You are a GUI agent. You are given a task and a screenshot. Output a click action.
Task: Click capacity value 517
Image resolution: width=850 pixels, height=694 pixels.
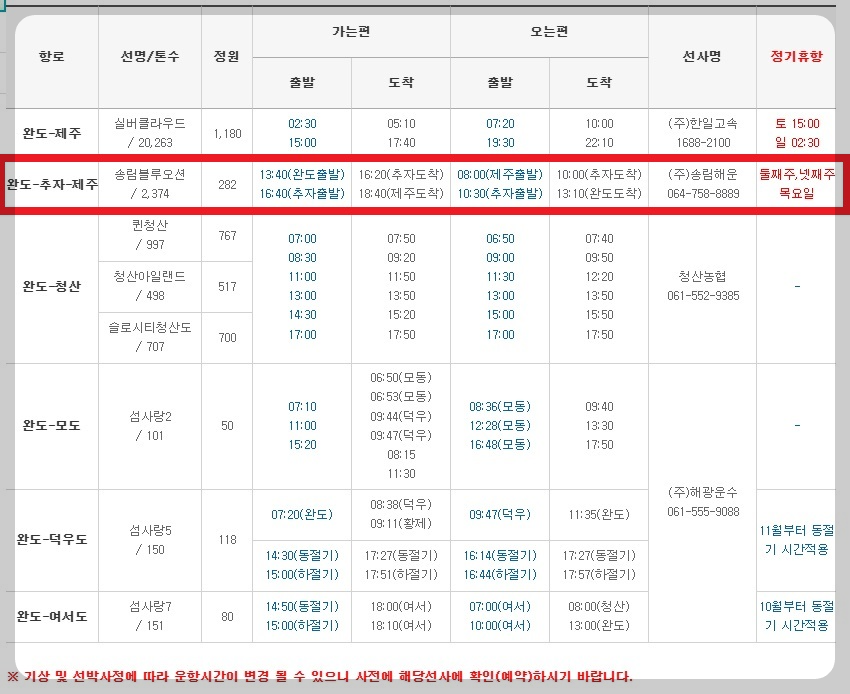227,286
